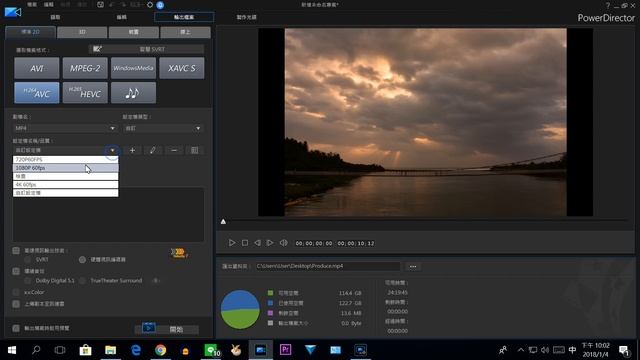
Task: Select the SVRT radio option
Action: (x=27, y=260)
